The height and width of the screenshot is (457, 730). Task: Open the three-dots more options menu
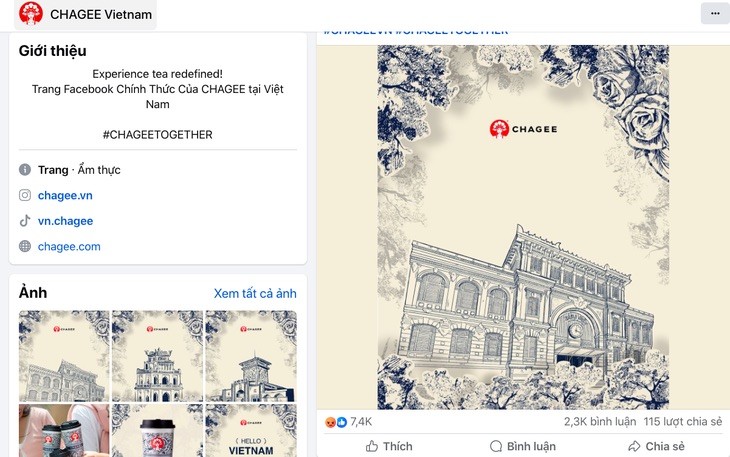715,13
